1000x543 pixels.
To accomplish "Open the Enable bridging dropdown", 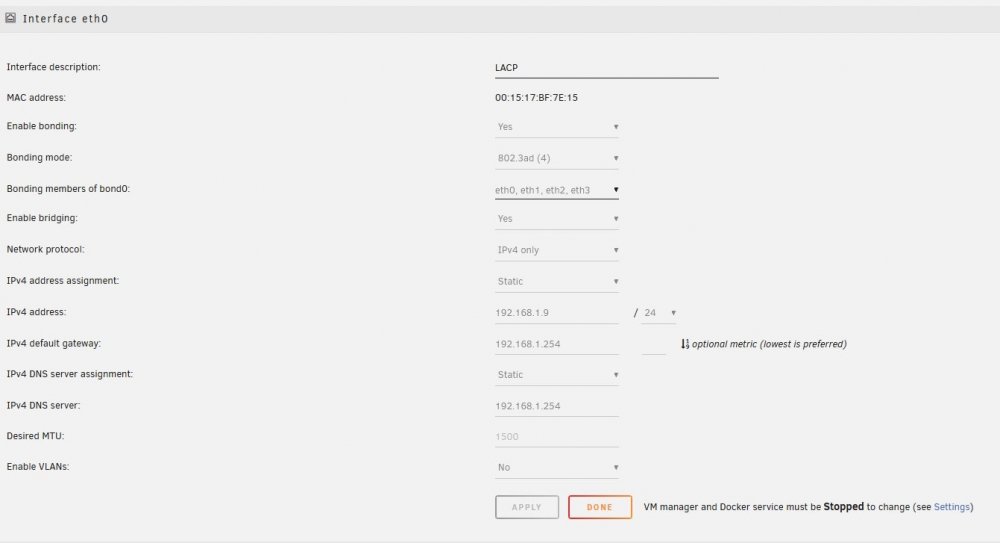I will [x=557, y=219].
